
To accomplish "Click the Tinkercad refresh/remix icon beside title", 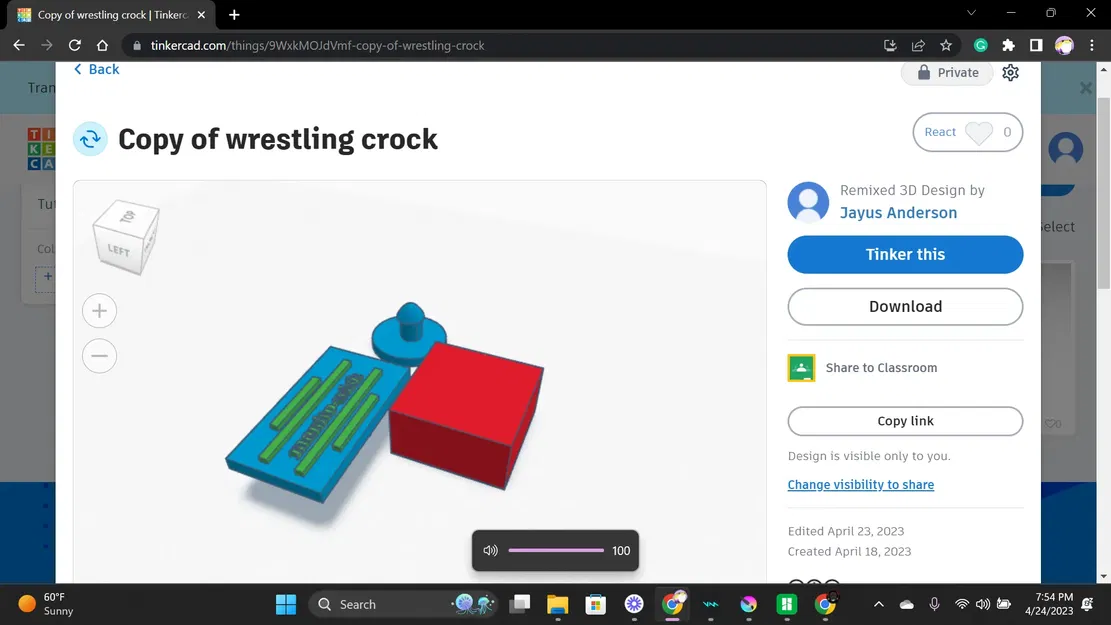I will [x=90, y=139].
